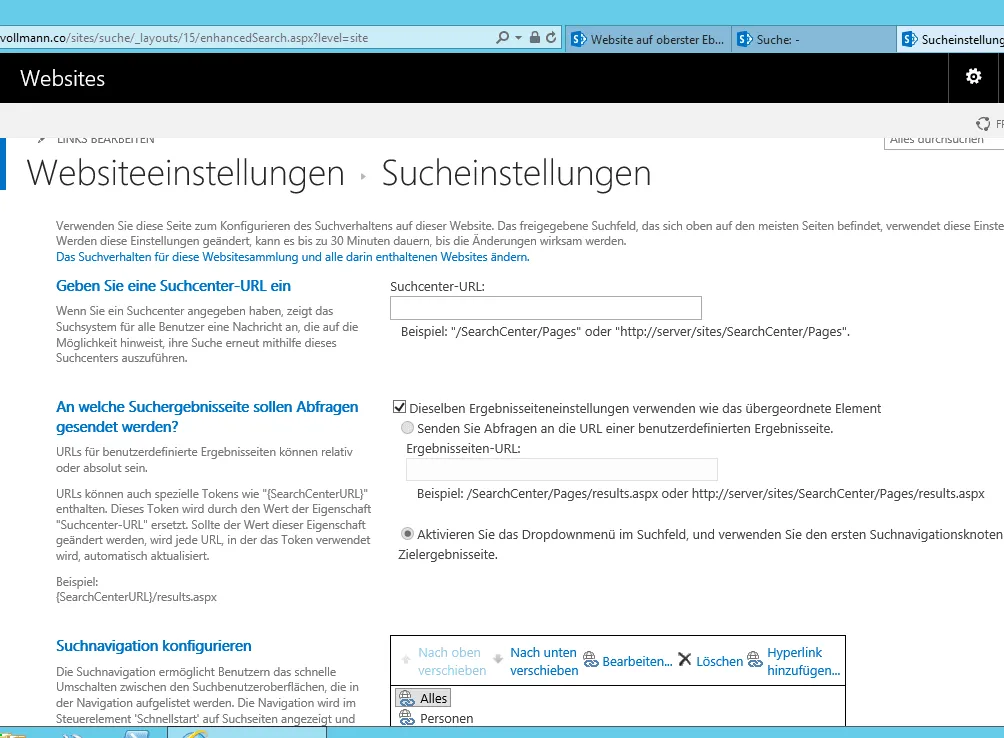Refresh the page with reload icon
Screen dimensions: 1004x738
click(551, 37)
